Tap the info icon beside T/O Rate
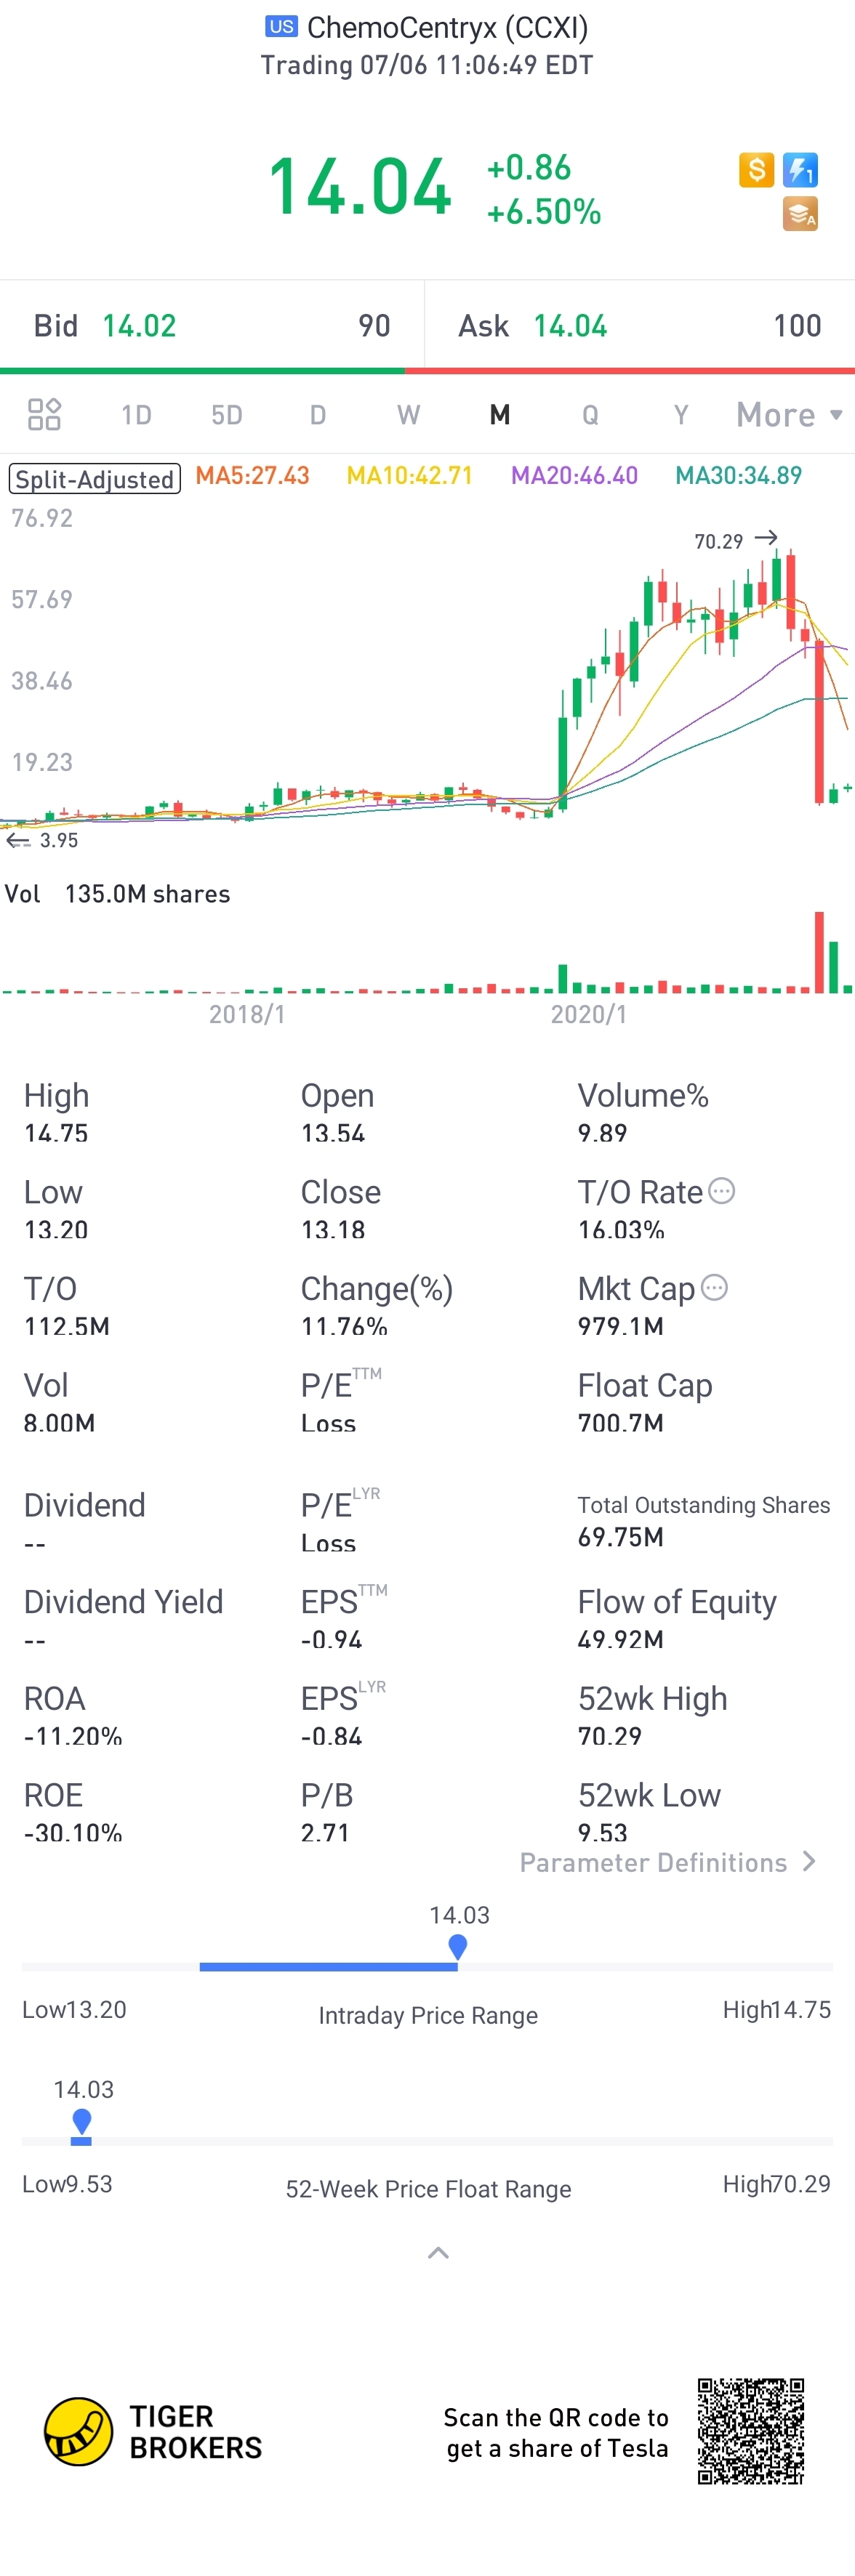 coord(721,1191)
